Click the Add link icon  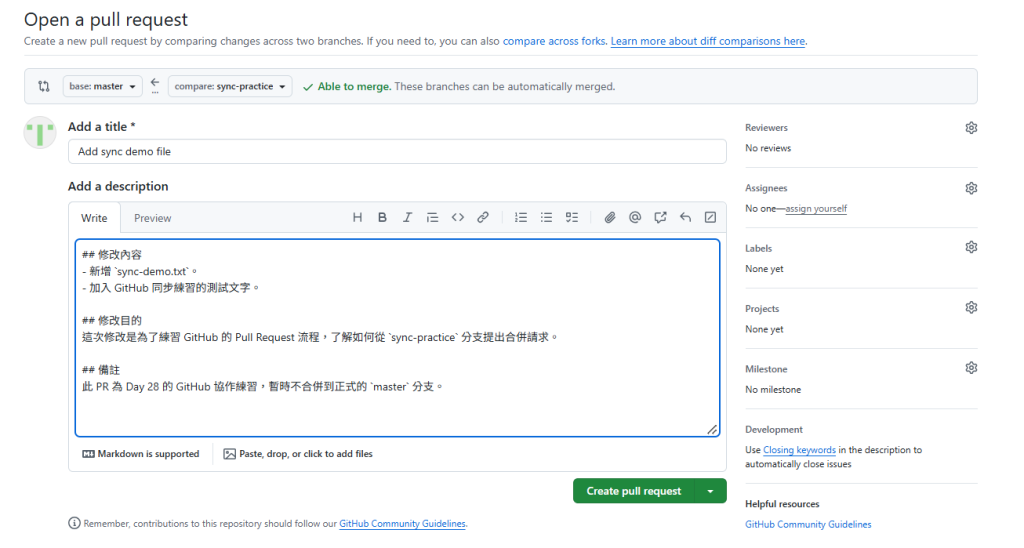(x=483, y=218)
